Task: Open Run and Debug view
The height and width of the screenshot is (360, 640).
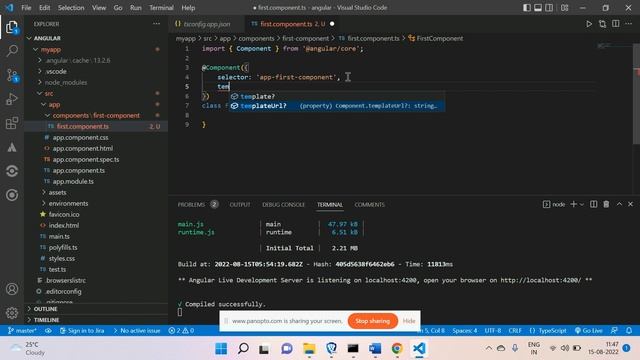Action: pos(12,99)
